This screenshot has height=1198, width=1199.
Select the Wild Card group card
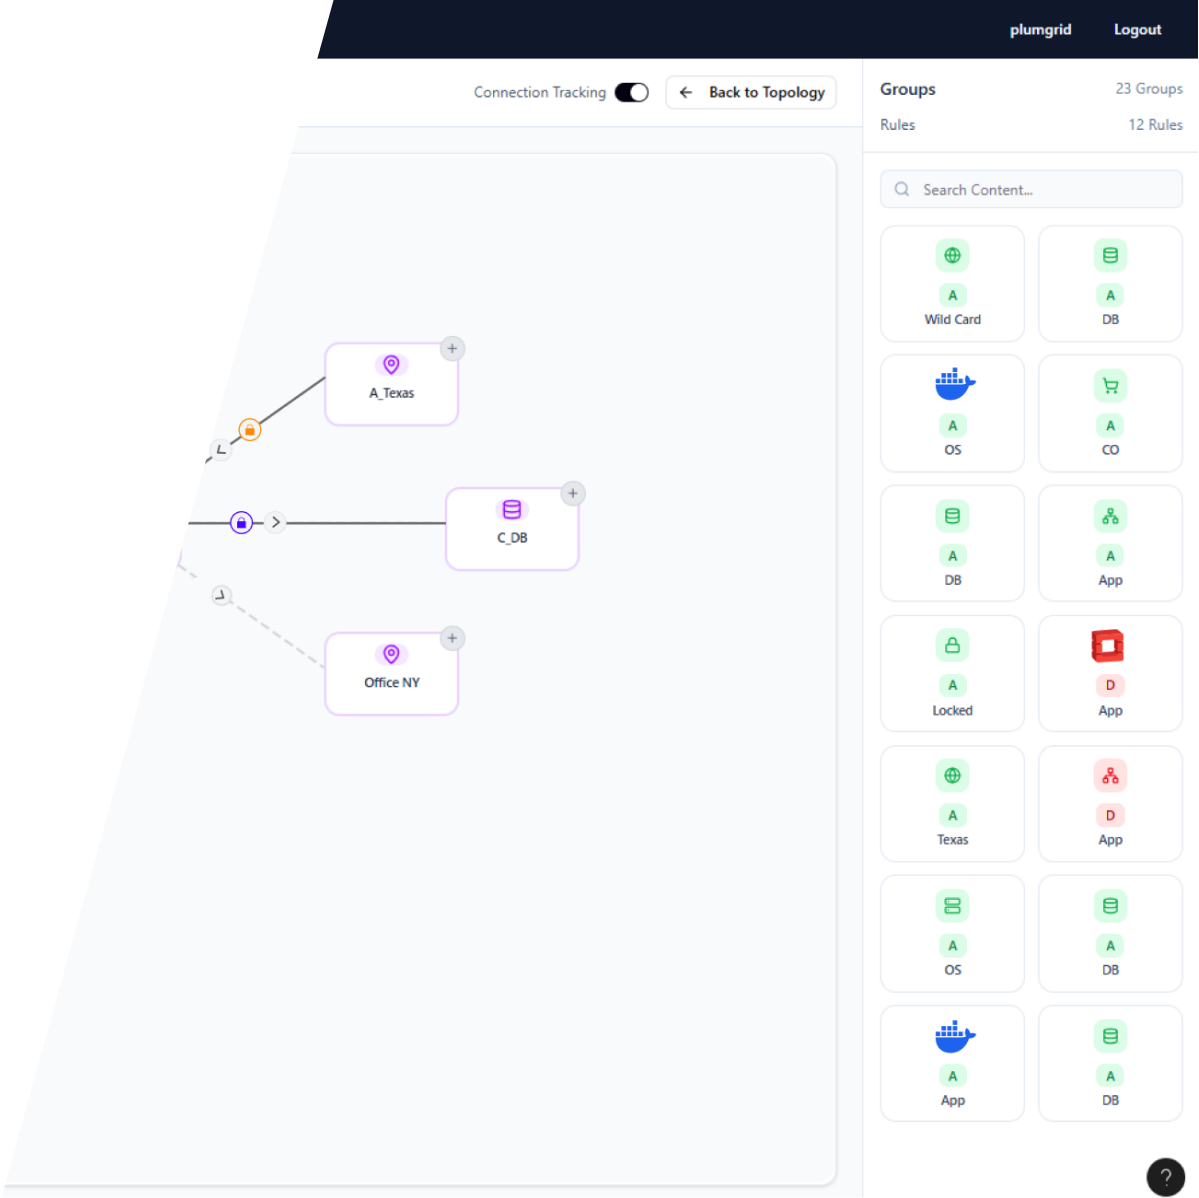[x=952, y=284]
